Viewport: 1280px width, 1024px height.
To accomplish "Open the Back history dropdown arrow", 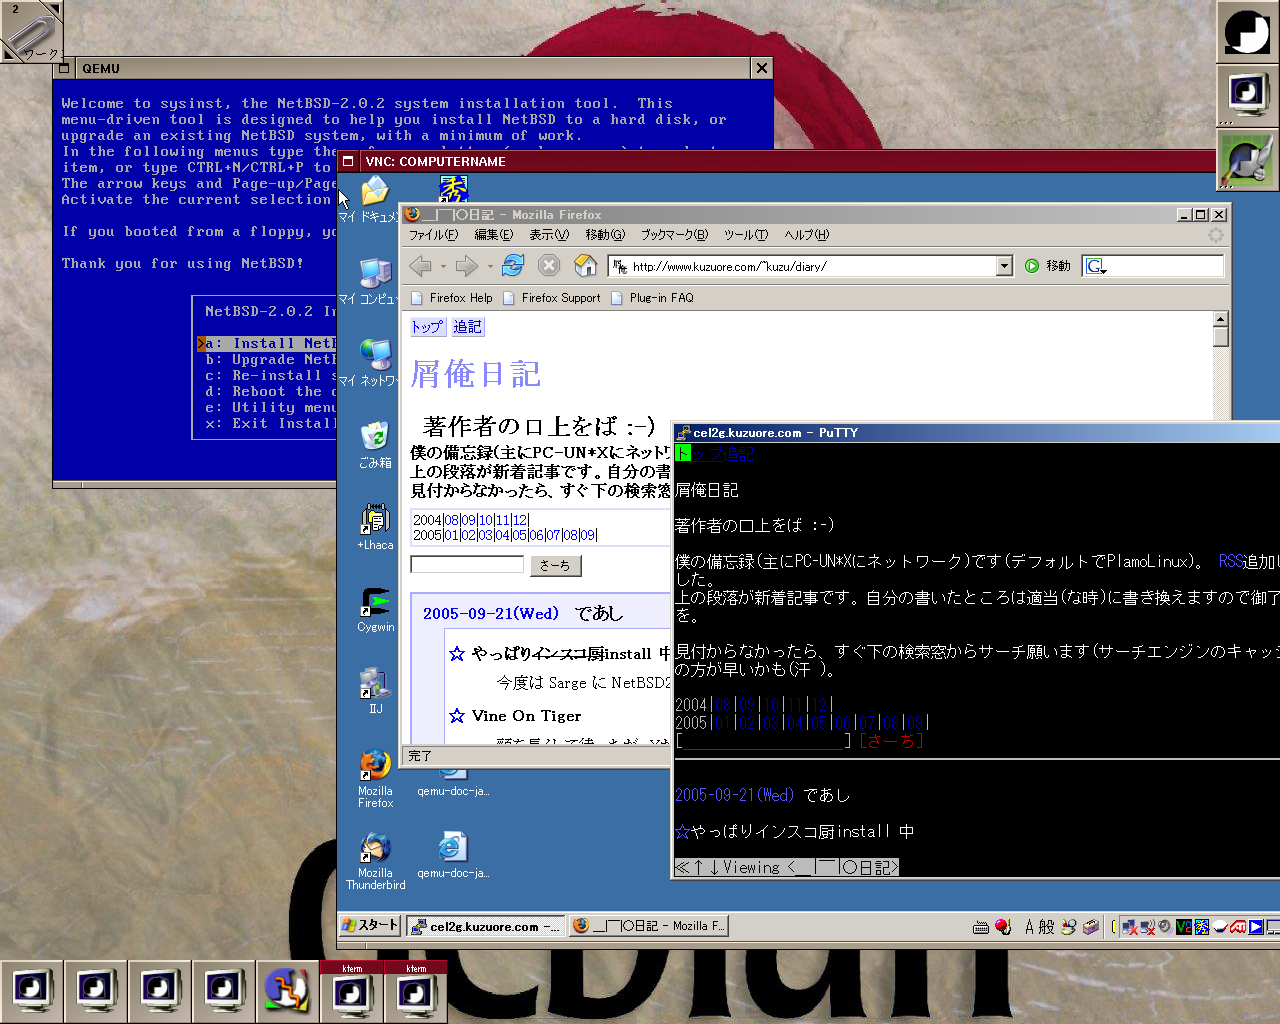I will (x=443, y=266).
